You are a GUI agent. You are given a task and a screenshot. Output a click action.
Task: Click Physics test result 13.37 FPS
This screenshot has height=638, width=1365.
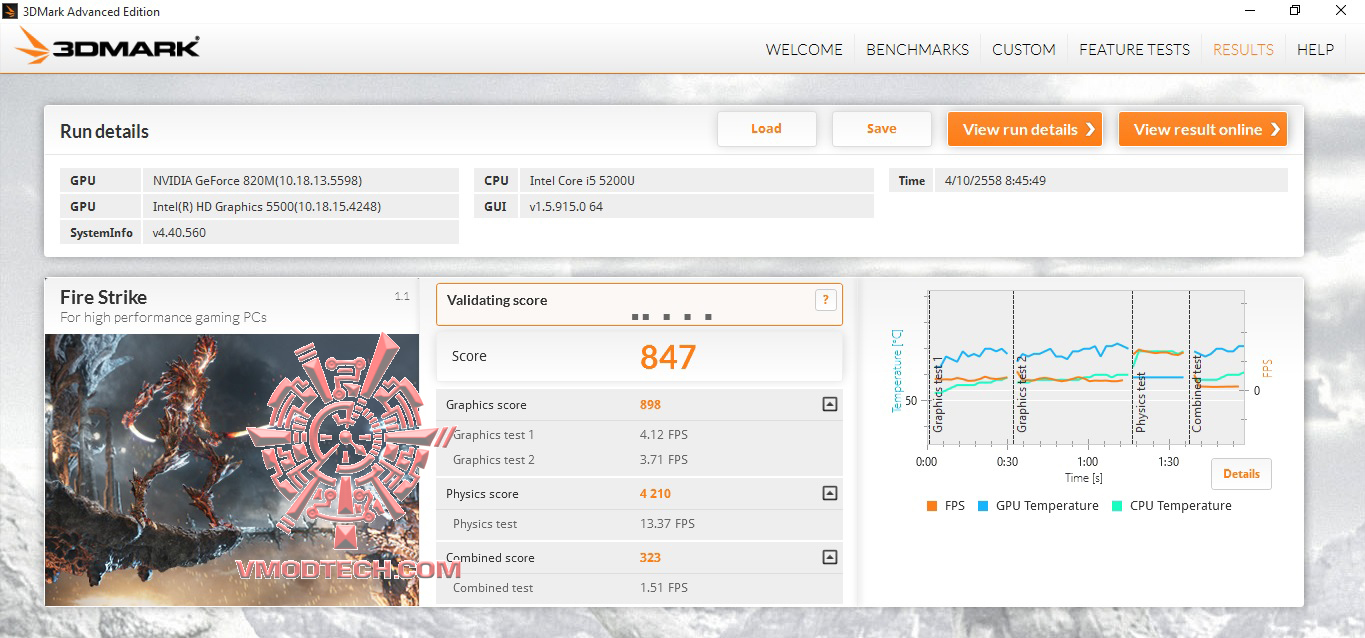tap(667, 524)
